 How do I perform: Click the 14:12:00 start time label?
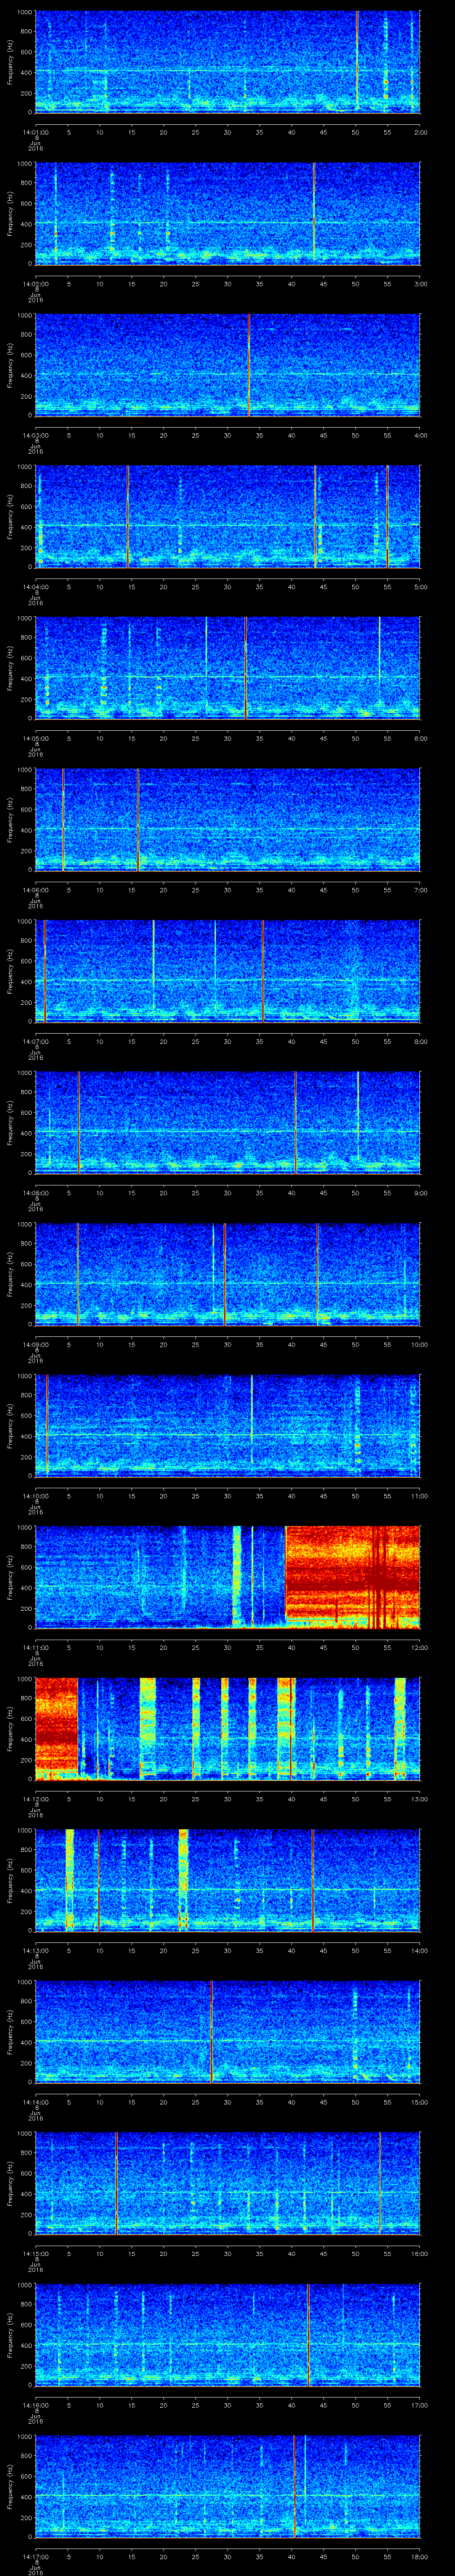[x=35, y=1799]
